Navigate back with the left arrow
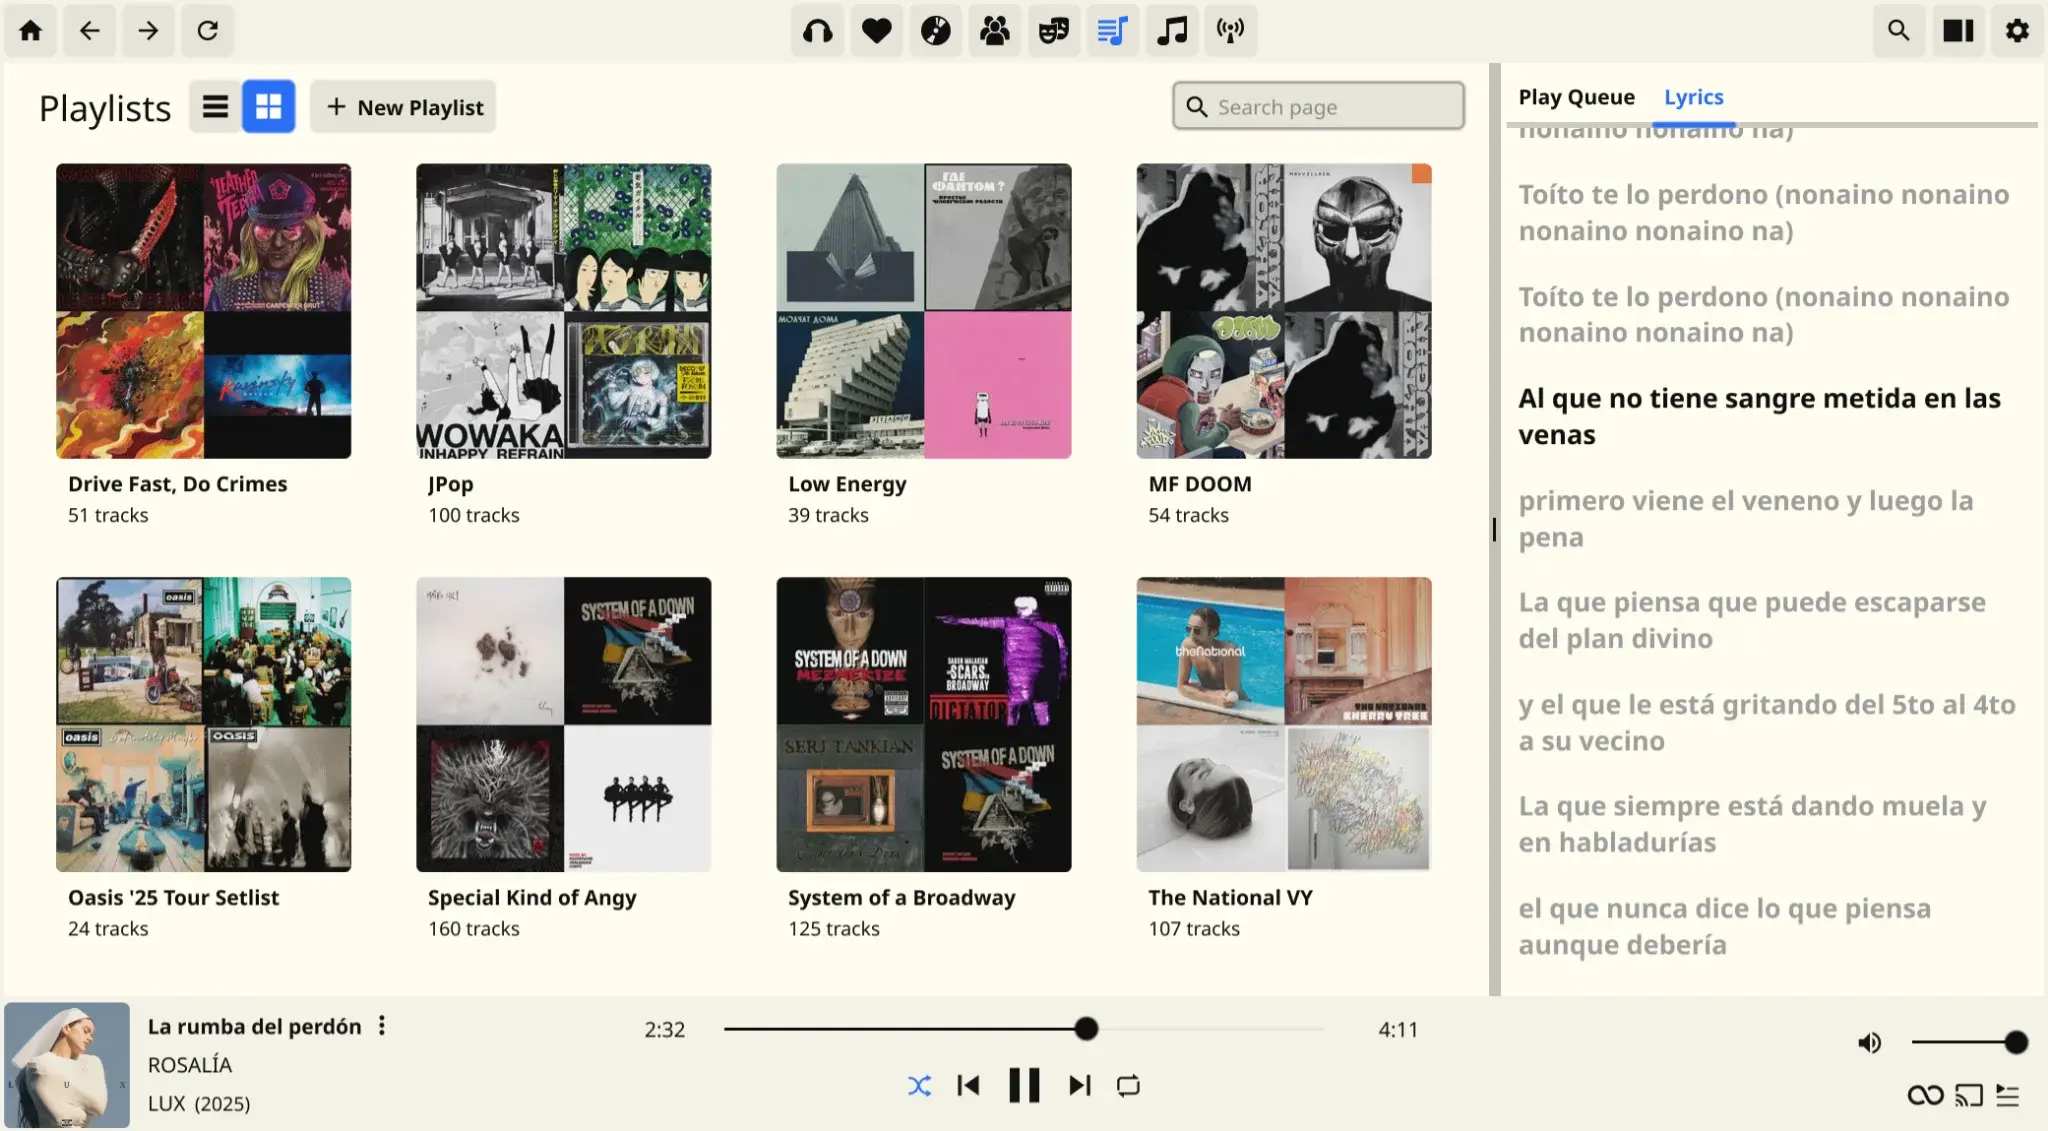The height and width of the screenshot is (1131, 2048). (90, 30)
